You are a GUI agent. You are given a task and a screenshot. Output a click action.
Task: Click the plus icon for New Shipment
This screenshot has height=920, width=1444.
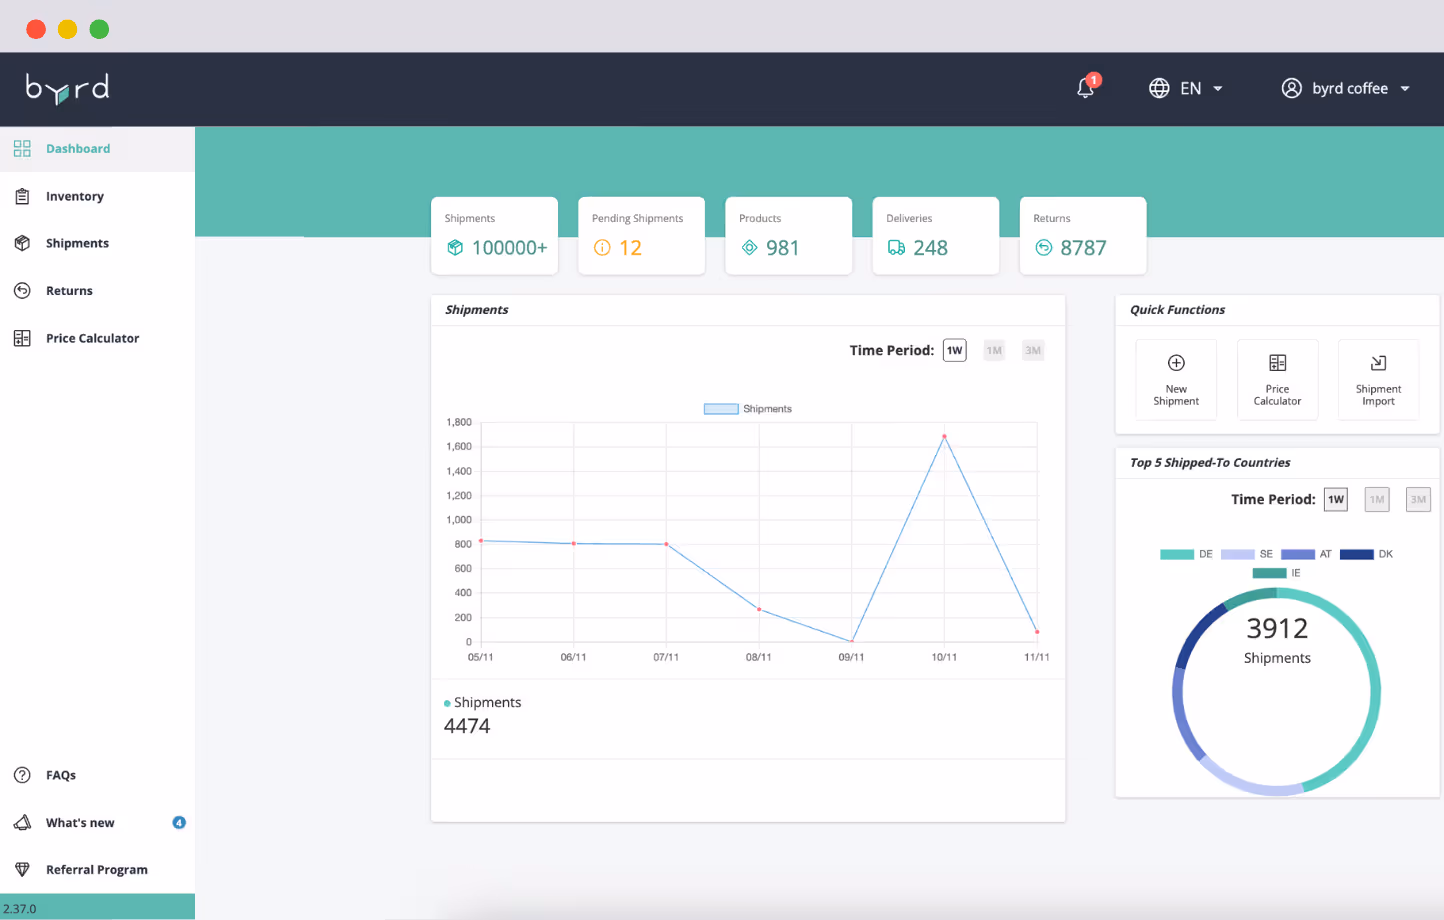coord(1176,362)
